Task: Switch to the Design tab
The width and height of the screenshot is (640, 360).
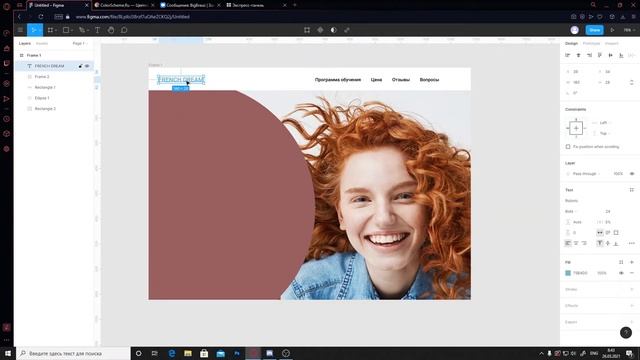Action: coord(571,43)
